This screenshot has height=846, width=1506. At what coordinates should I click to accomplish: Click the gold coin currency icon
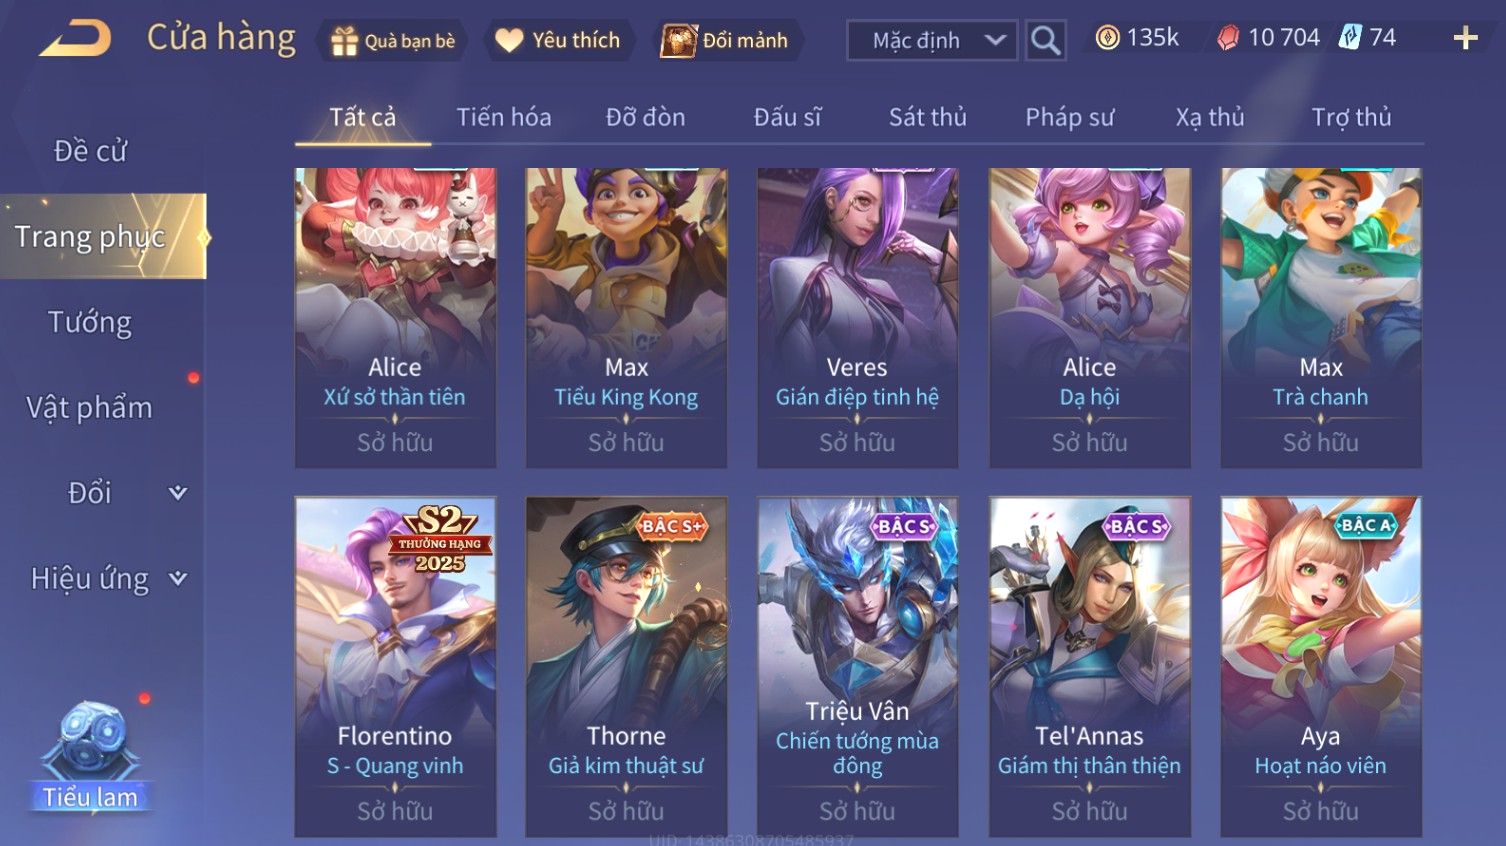tap(1106, 38)
